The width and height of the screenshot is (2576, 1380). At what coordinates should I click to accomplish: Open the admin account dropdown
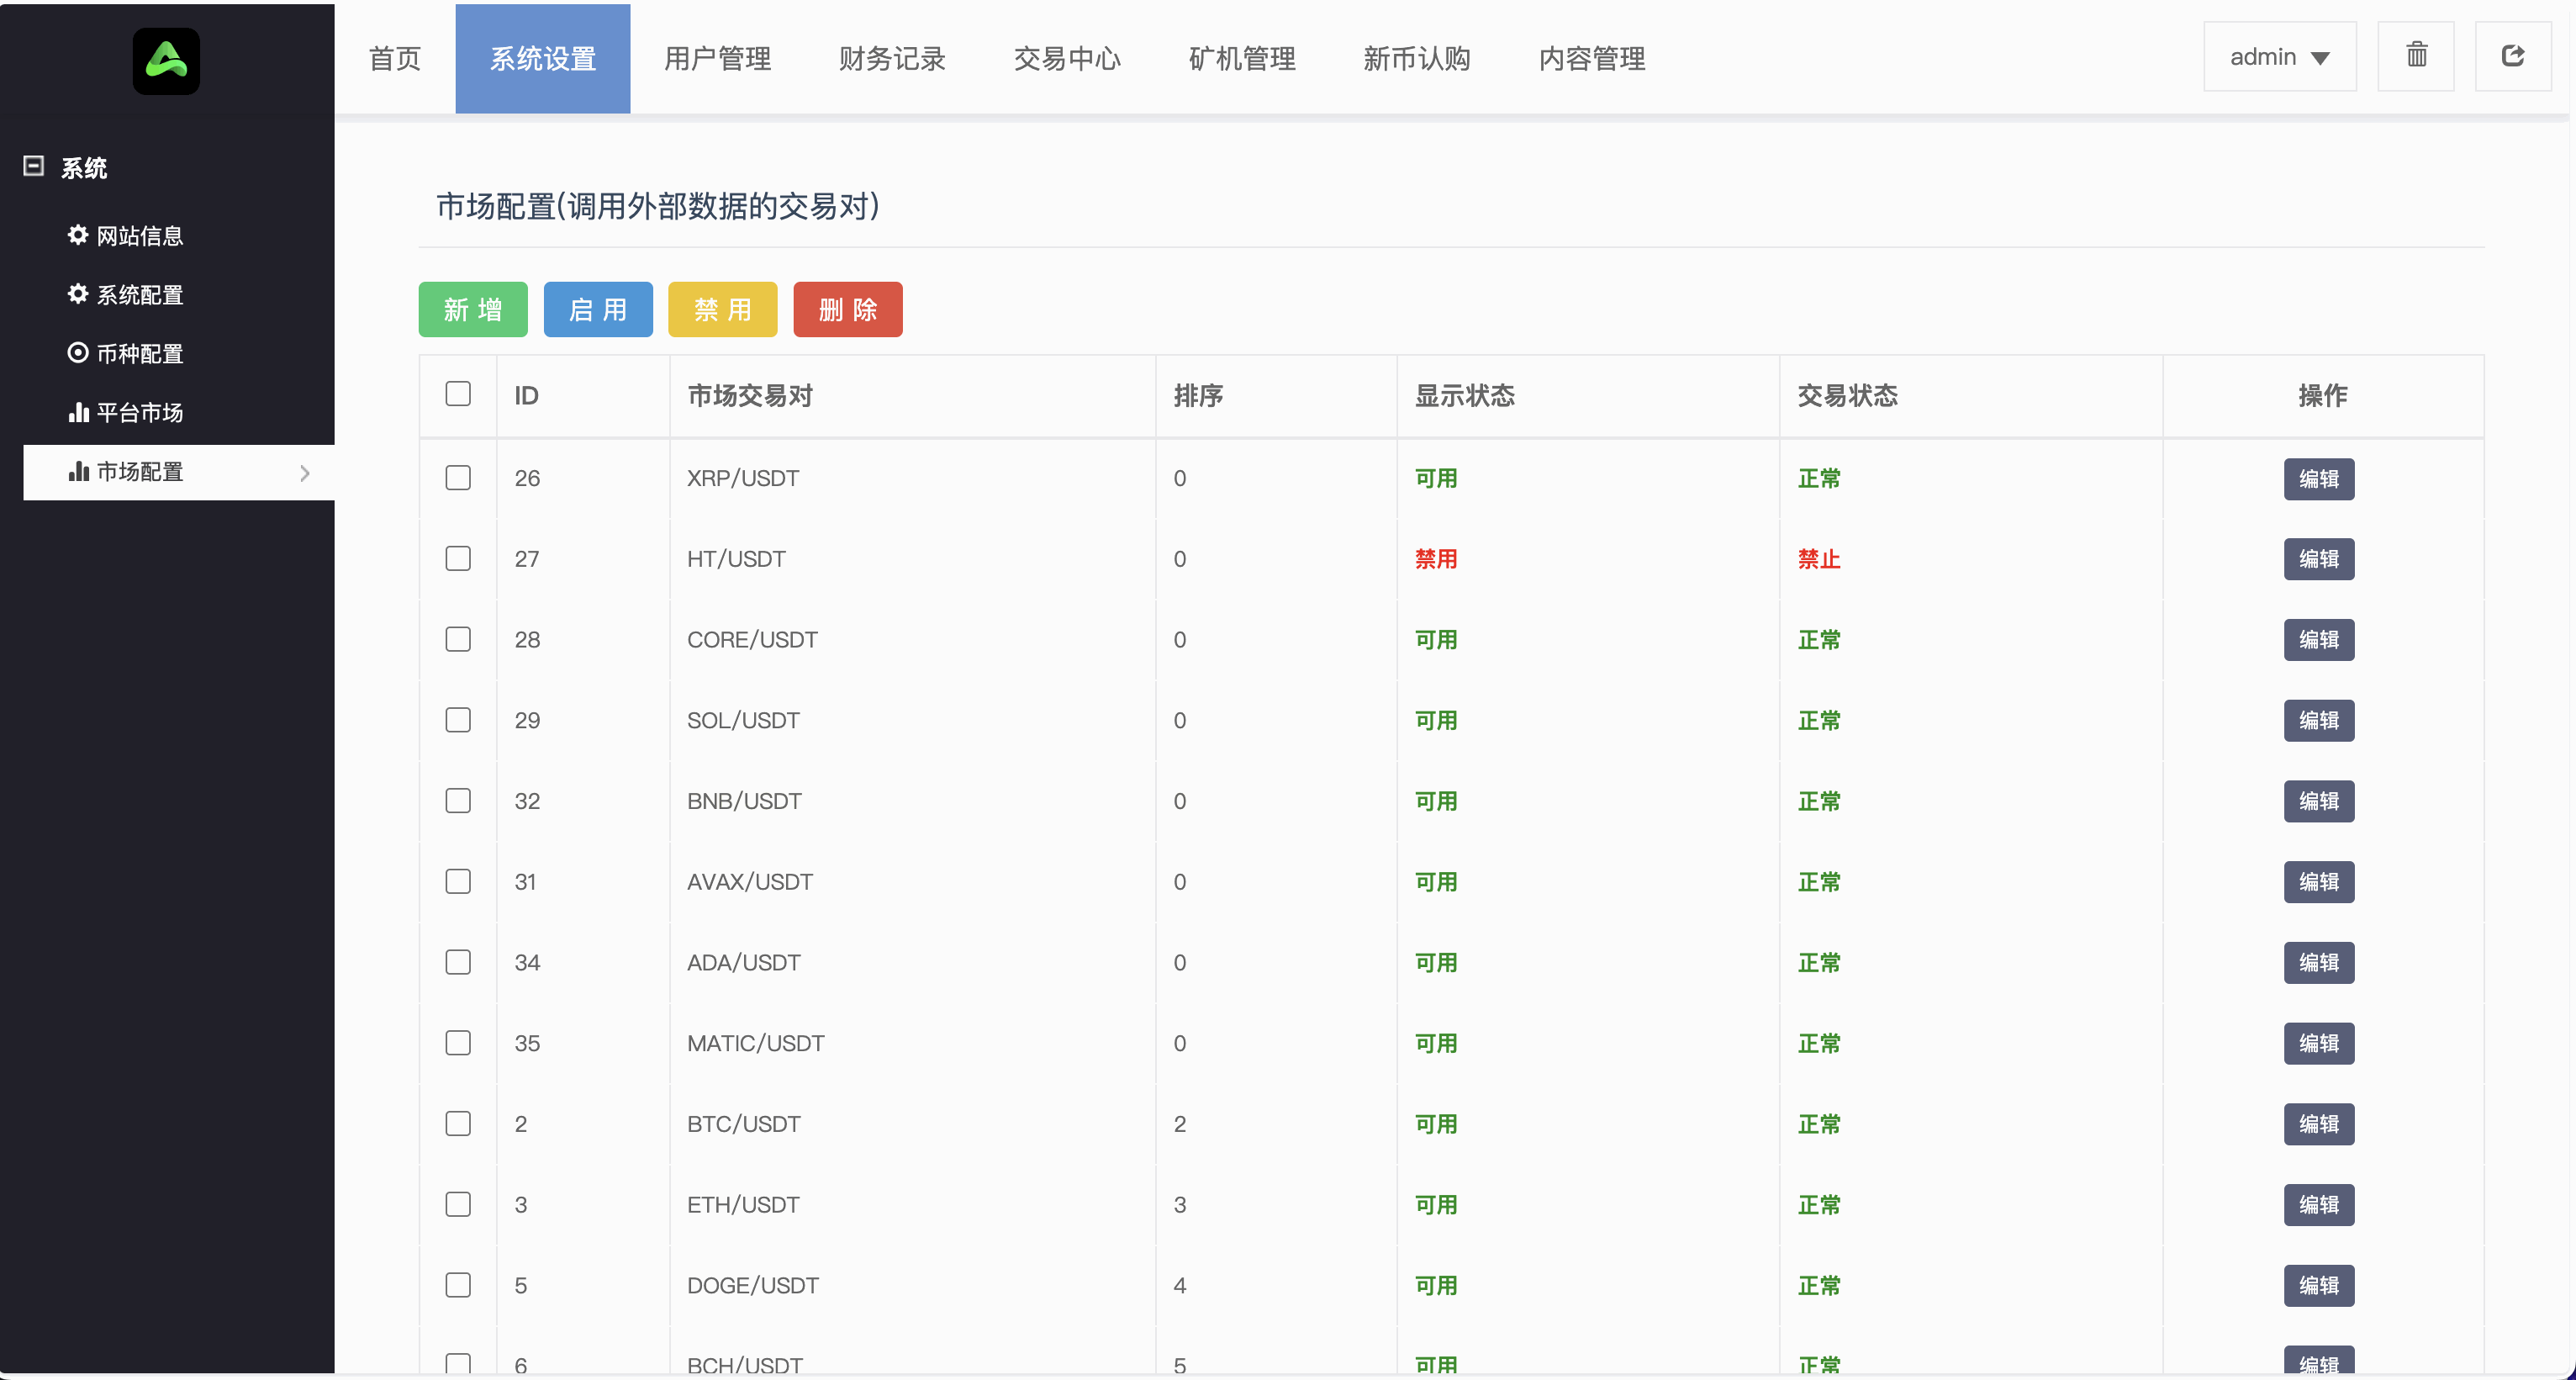click(x=2279, y=56)
